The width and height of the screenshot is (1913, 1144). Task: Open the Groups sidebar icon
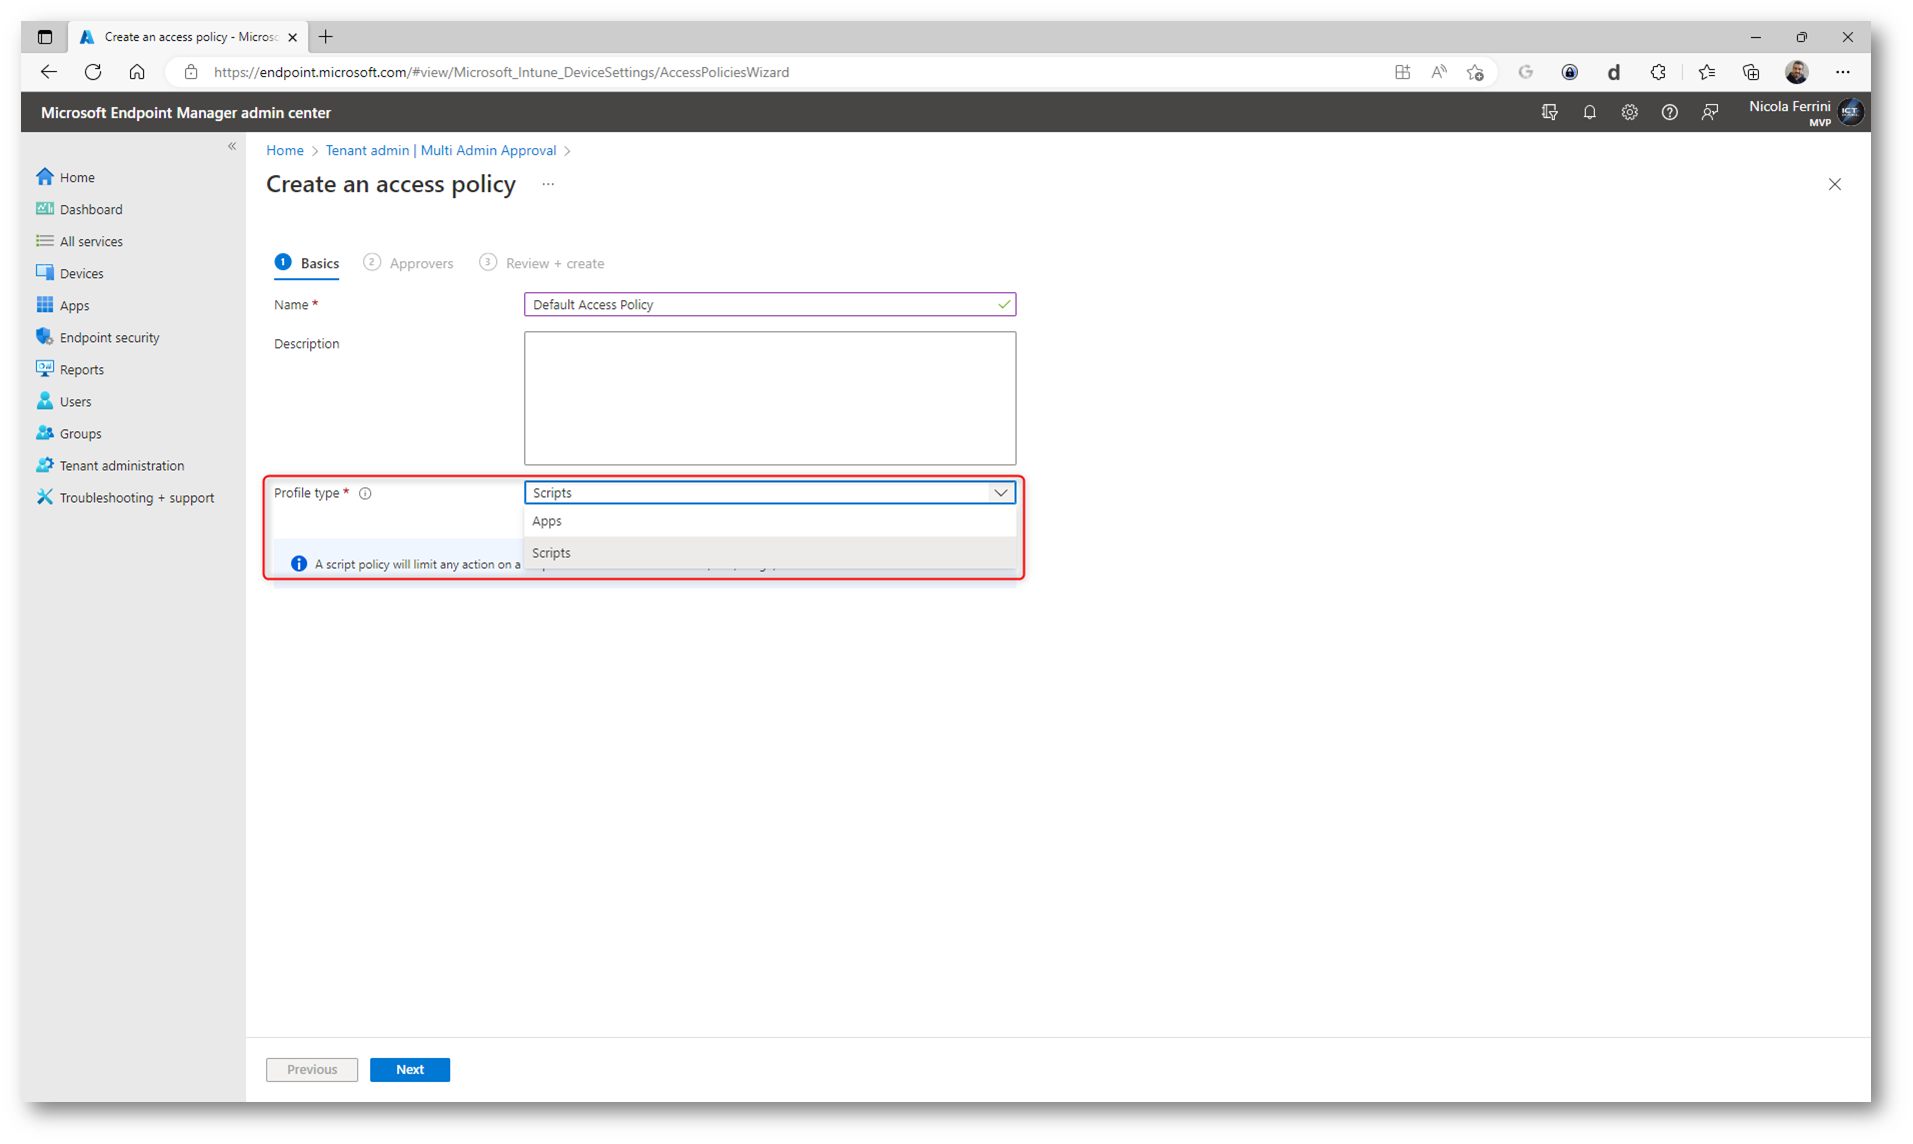pyautogui.click(x=45, y=433)
